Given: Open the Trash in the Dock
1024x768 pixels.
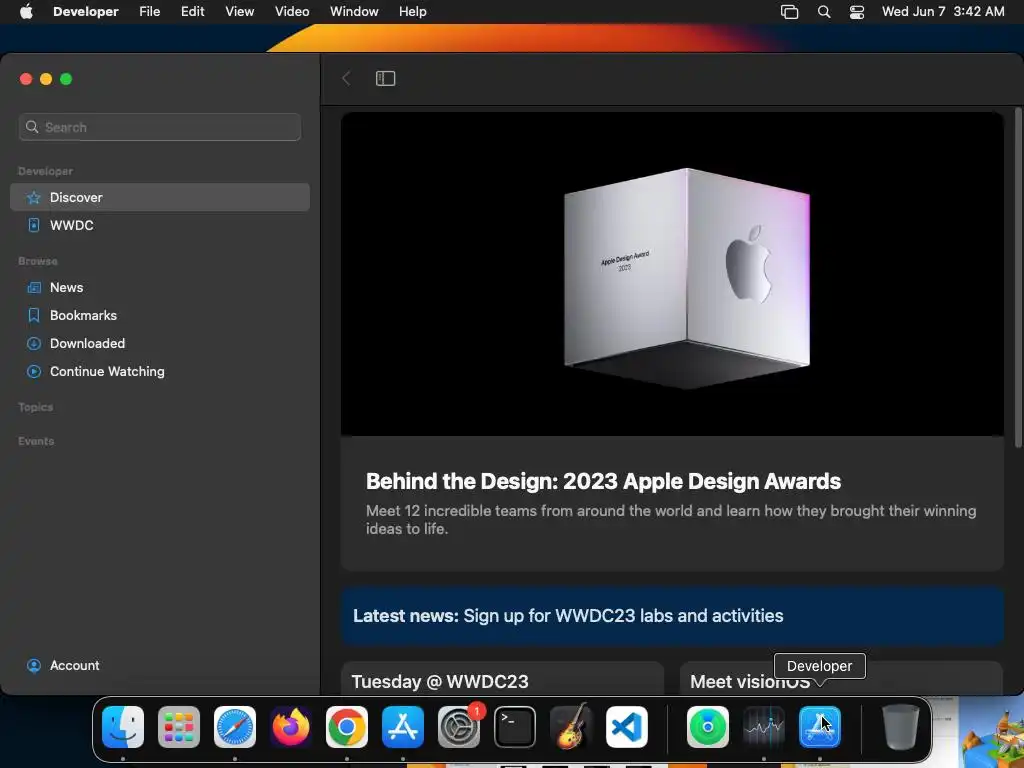Looking at the screenshot, I should point(901,727).
